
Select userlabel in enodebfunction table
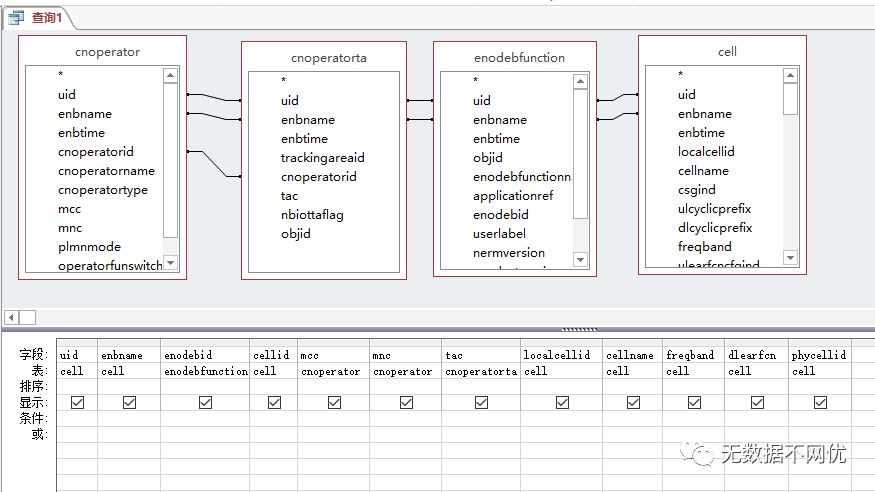pos(499,234)
